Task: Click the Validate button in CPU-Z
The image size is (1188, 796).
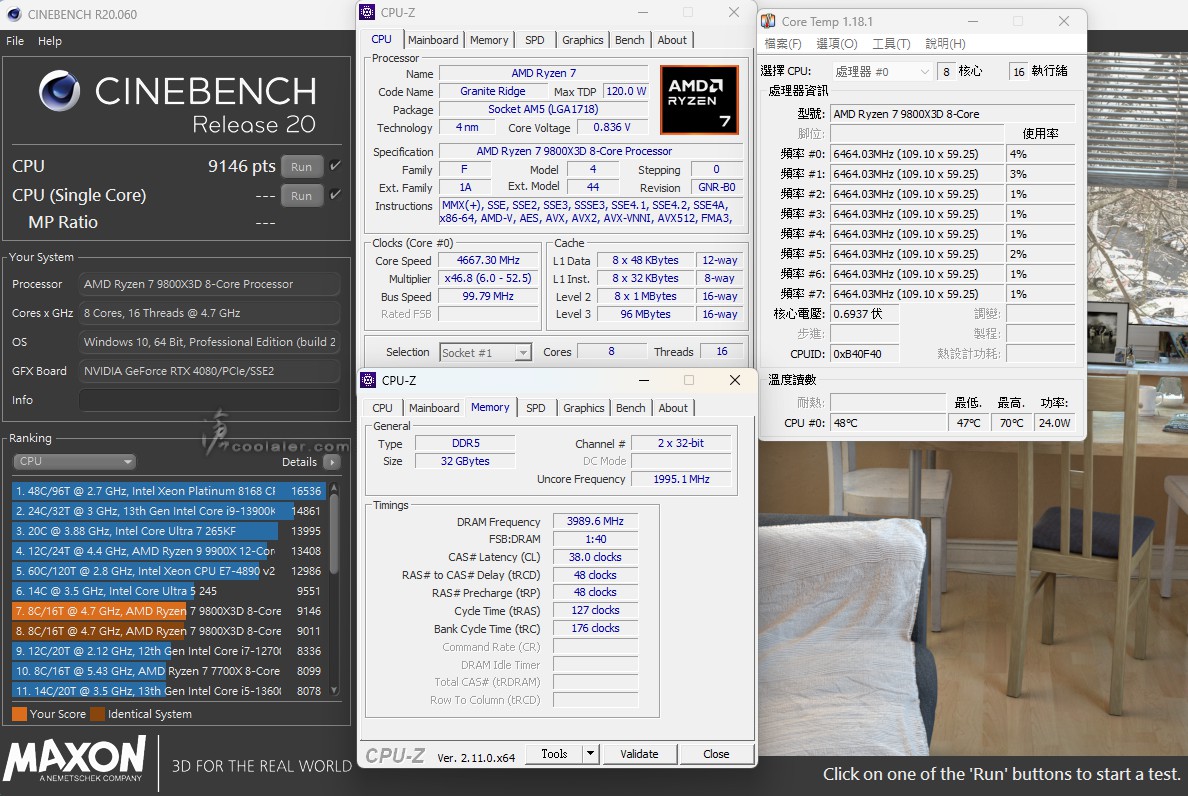Action: coord(639,754)
